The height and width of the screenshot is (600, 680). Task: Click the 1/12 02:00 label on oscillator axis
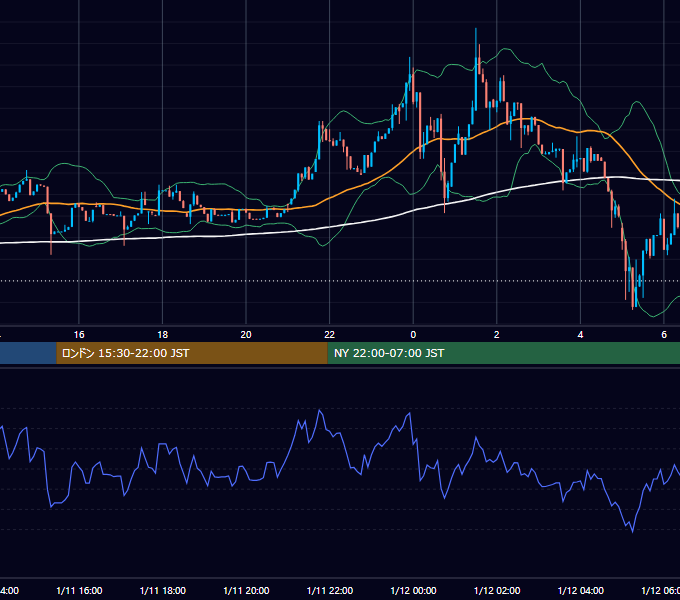[497, 591]
